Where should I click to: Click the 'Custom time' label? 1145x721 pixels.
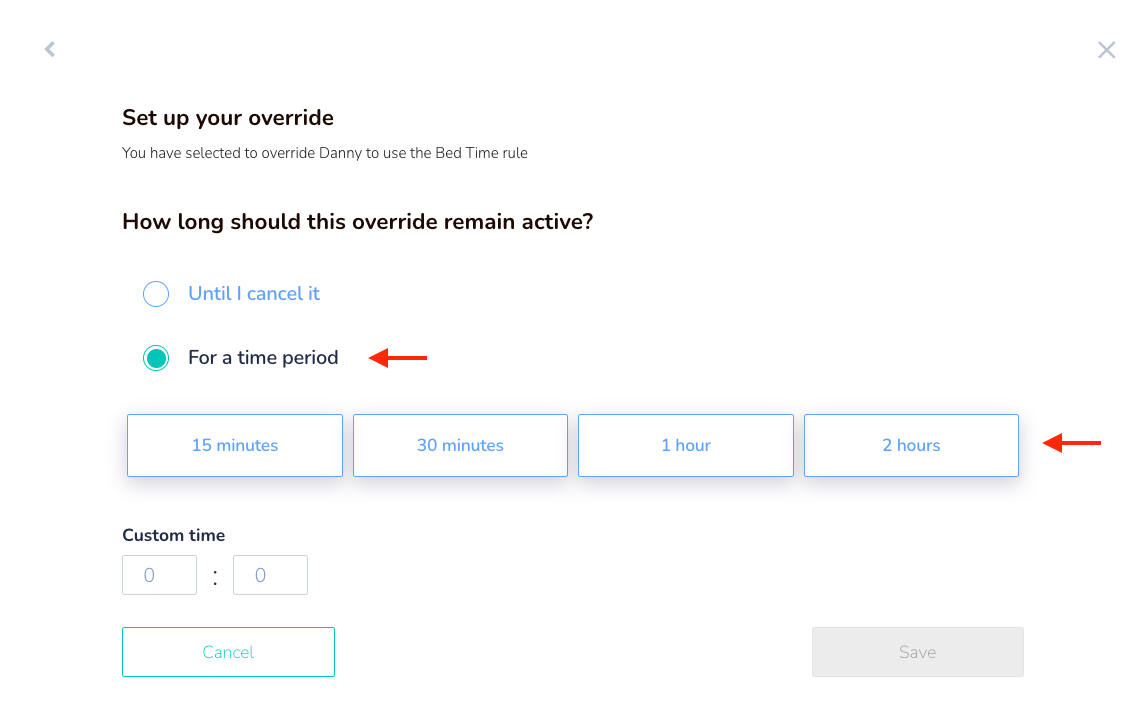point(174,535)
